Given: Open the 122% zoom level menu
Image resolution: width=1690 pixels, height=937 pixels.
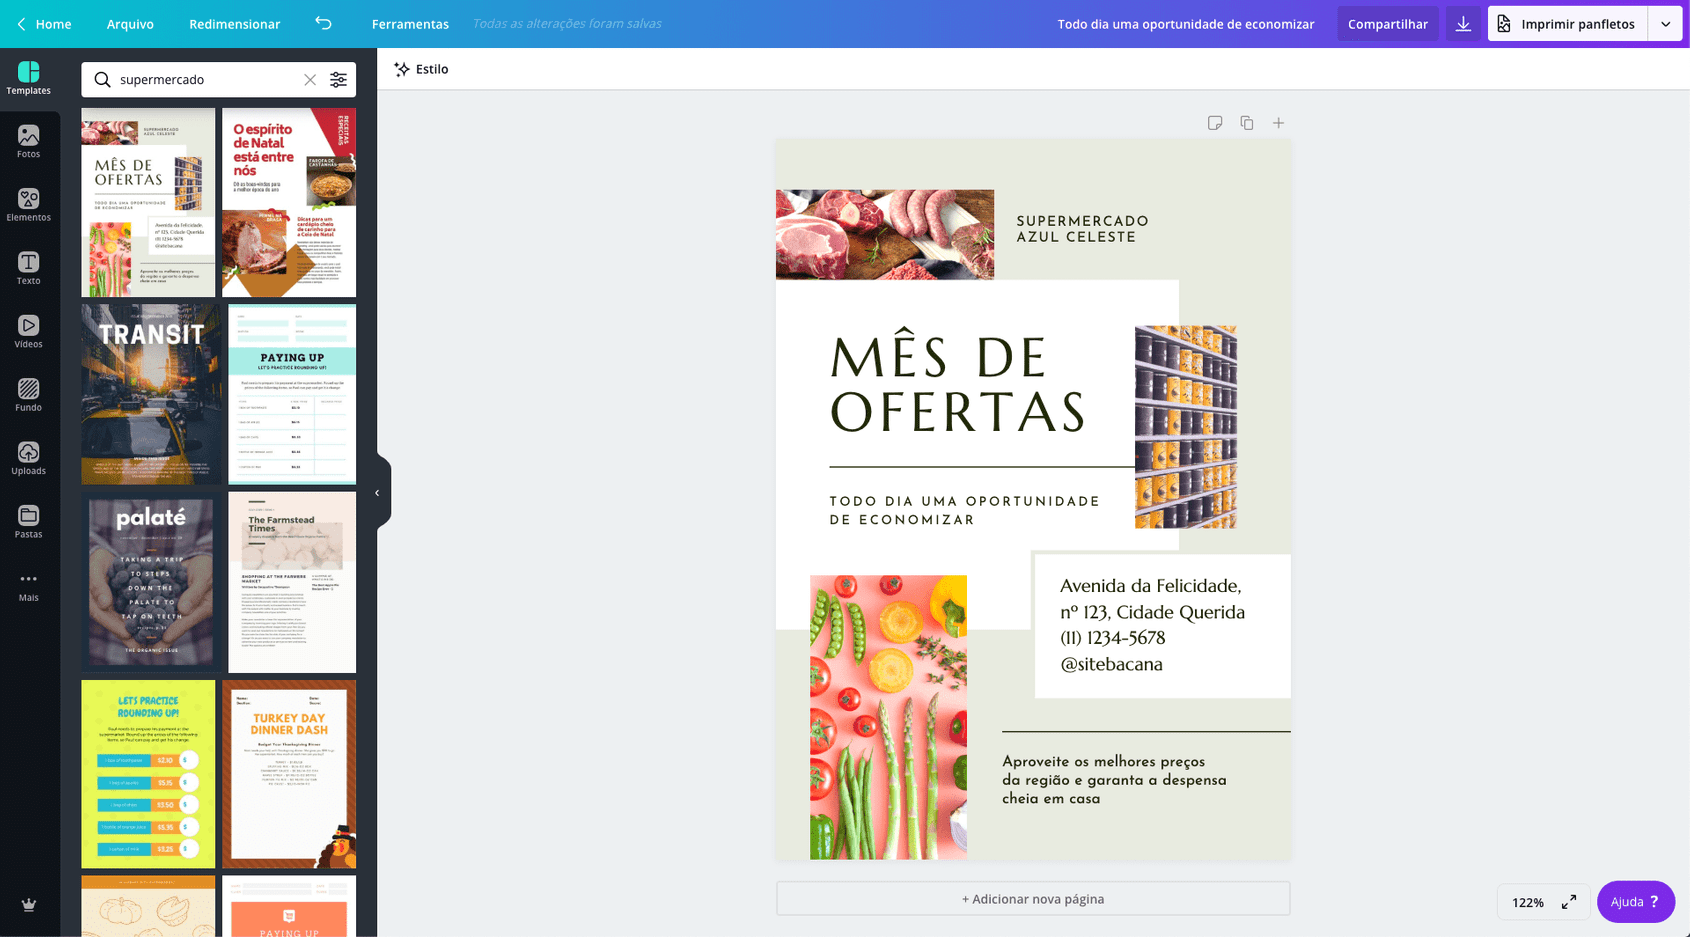Looking at the screenshot, I should pyautogui.click(x=1527, y=902).
